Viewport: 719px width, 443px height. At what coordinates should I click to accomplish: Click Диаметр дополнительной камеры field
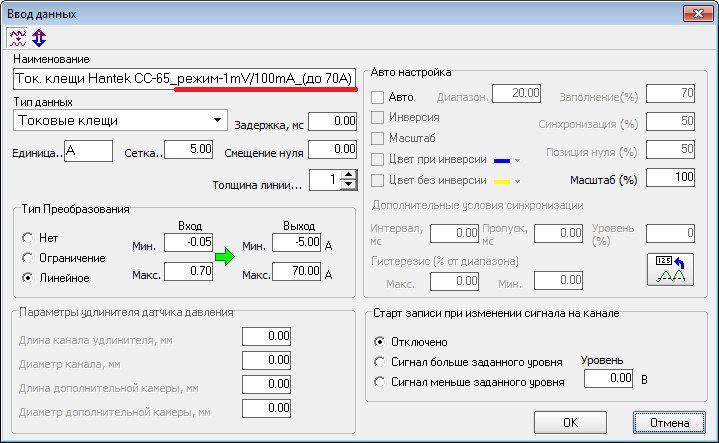[266, 408]
